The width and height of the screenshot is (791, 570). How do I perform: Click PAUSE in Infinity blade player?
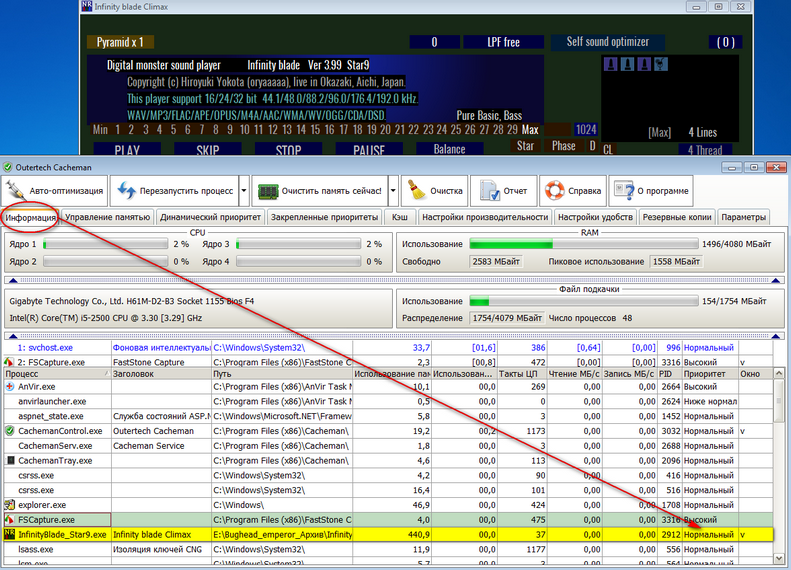pyautogui.click(x=369, y=149)
